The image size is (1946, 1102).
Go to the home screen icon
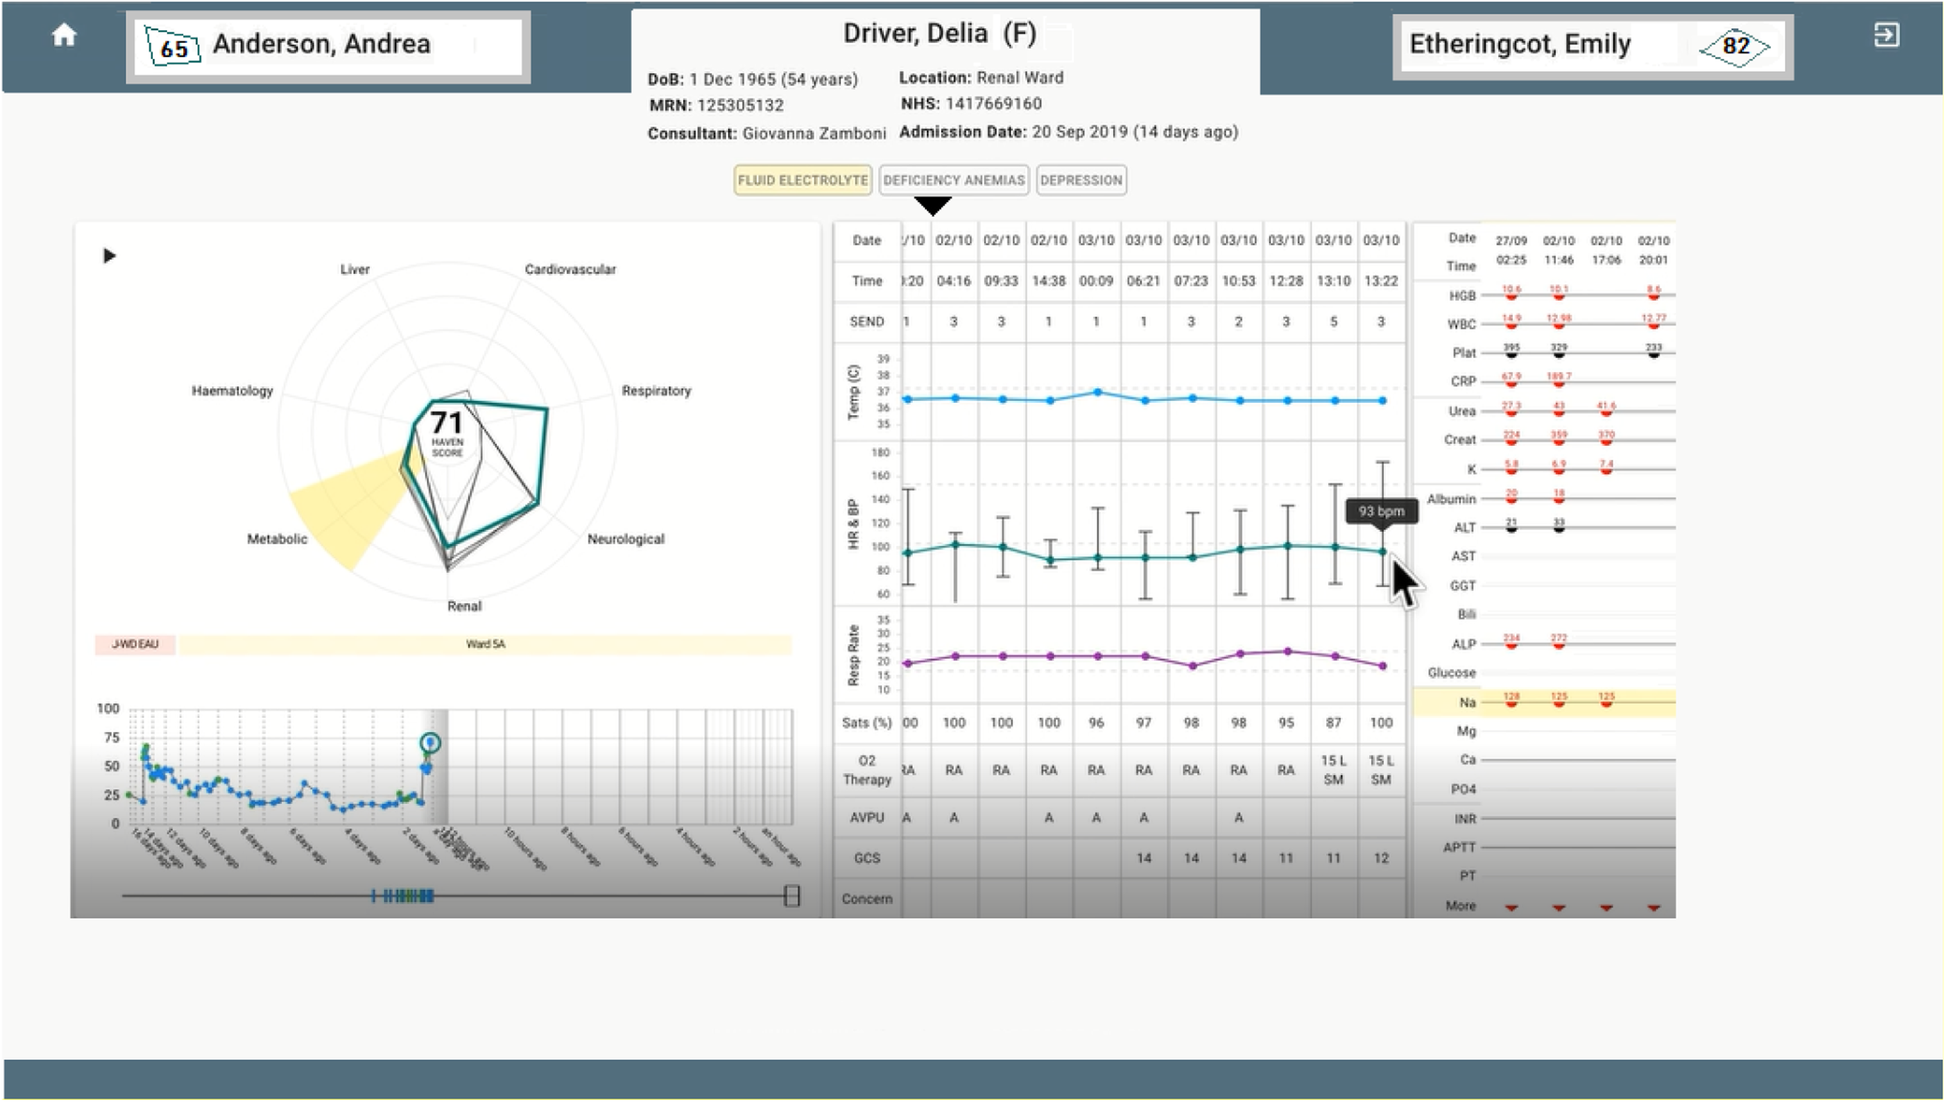pos(64,36)
